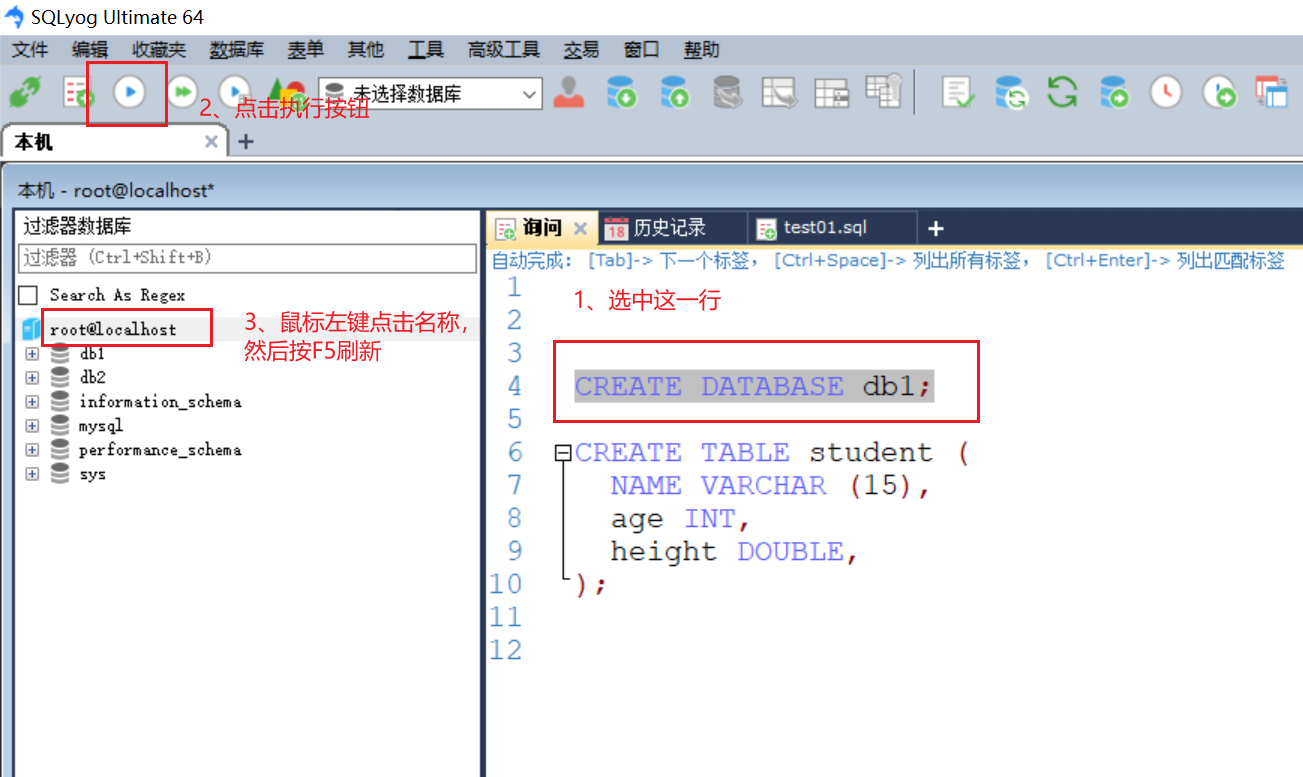The image size is (1303, 777).
Task: Open the 交易 menu
Action: pyautogui.click(x=581, y=49)
